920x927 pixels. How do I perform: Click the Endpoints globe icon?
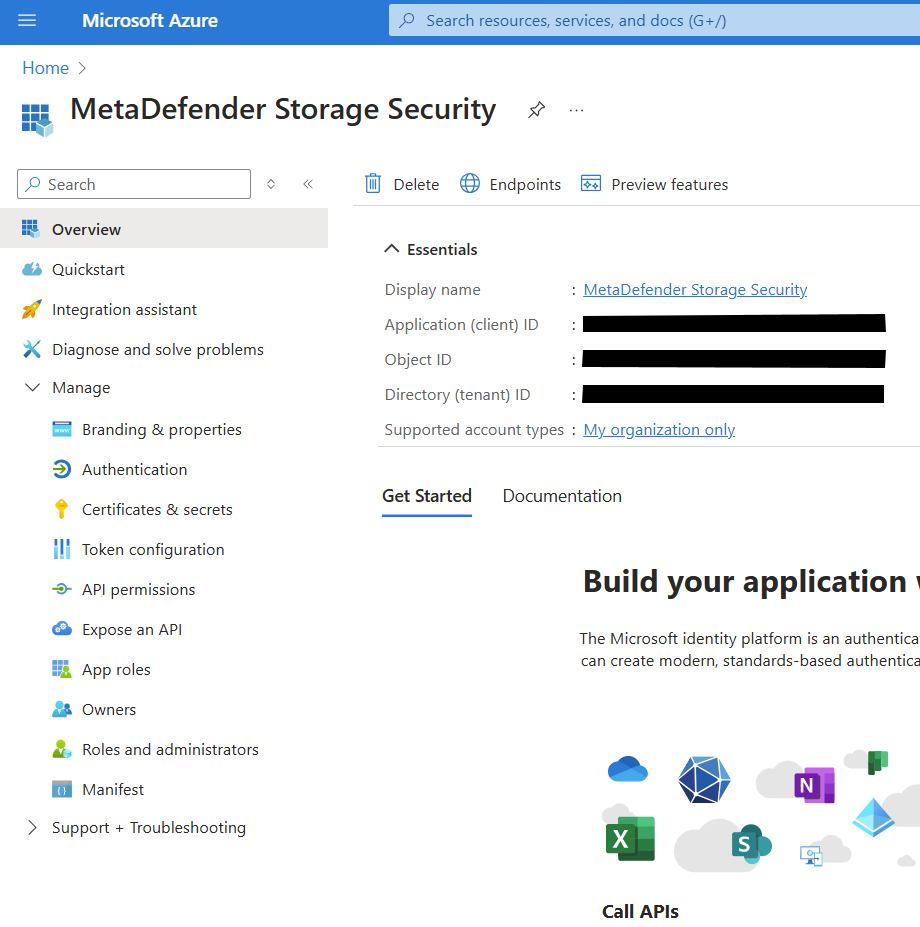(x=470, y=184)
